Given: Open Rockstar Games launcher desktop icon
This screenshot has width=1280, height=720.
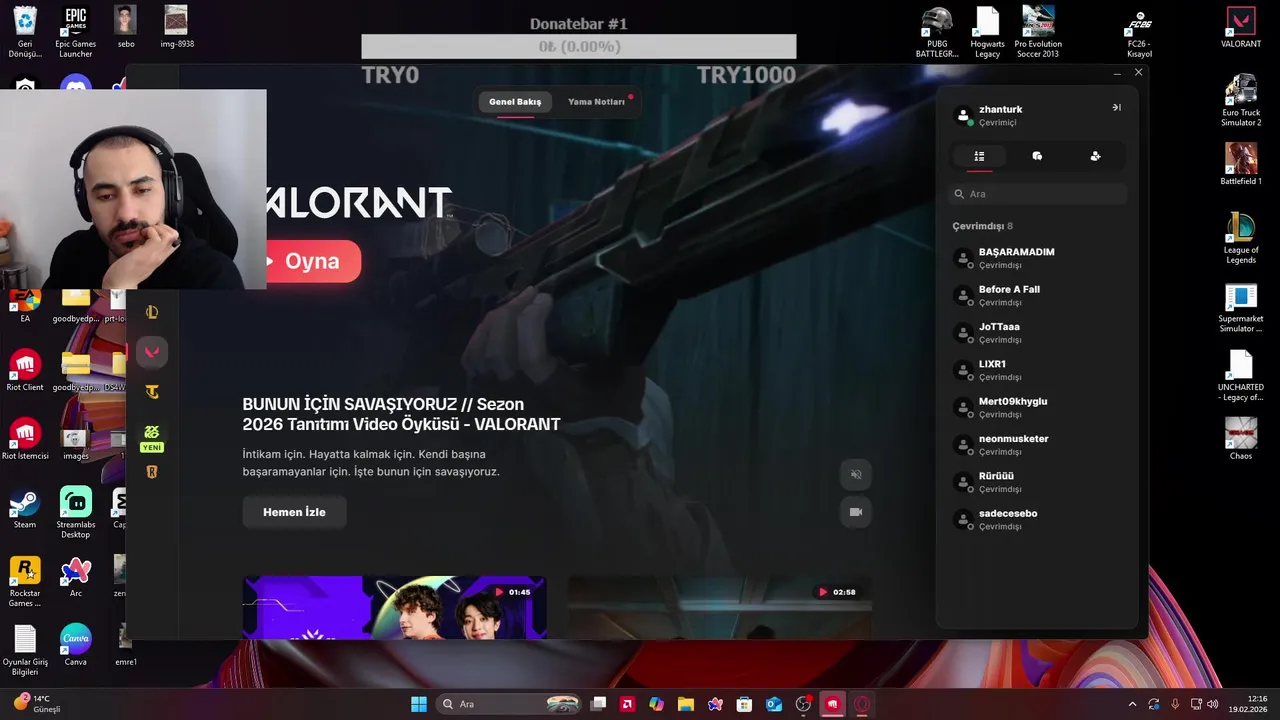Looking at the screenshot, I should (25, 582).
